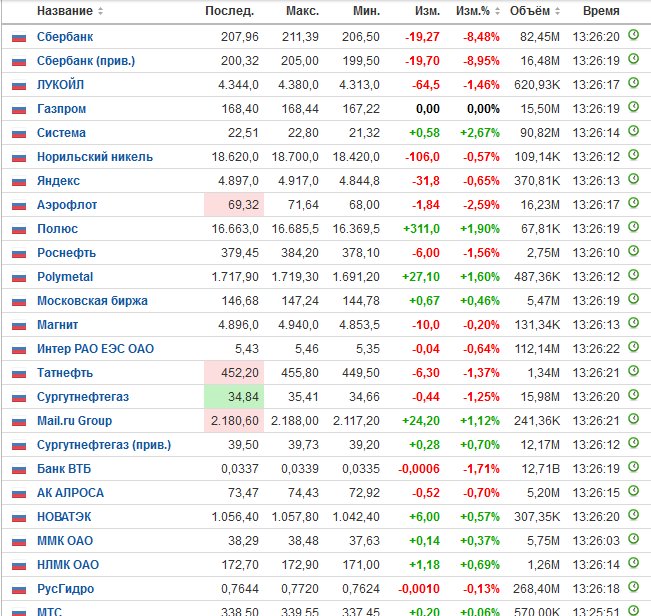Open the Mail.ru Group stock link
651x616 pixels.
point(74,421)
